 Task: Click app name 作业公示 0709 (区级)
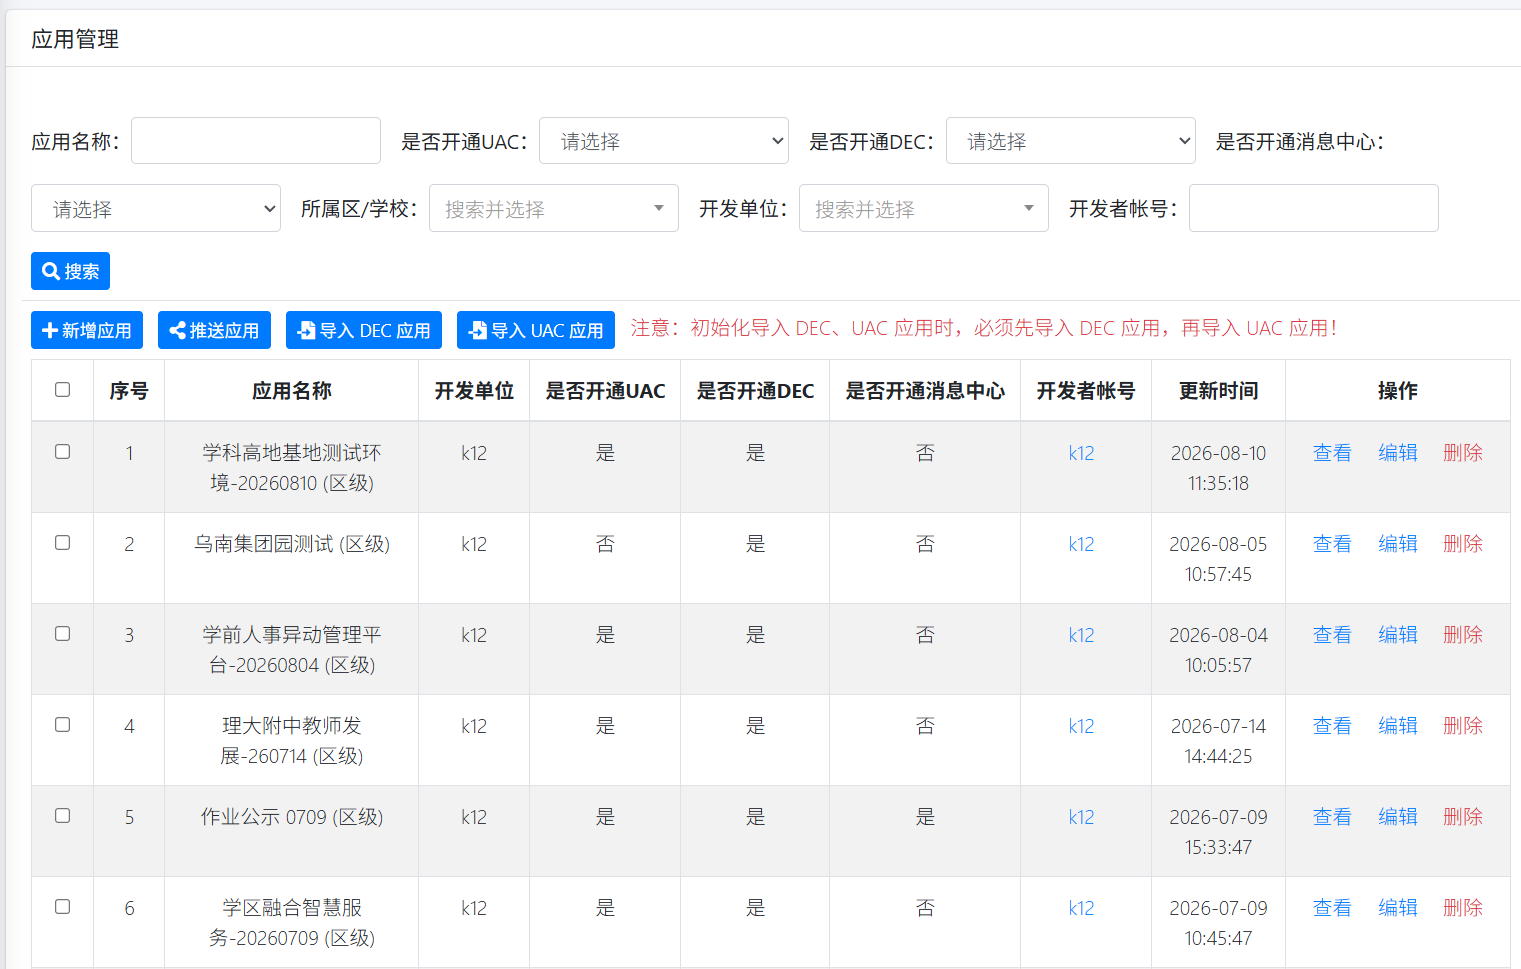292,817
